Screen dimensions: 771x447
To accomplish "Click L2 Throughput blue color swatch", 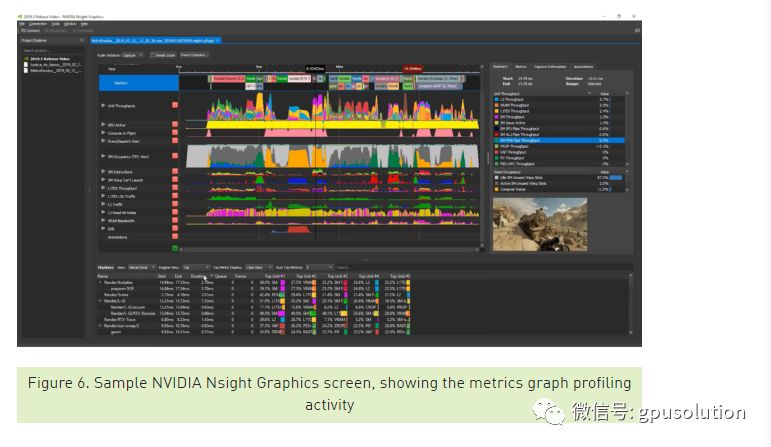I will click(497, 99).
